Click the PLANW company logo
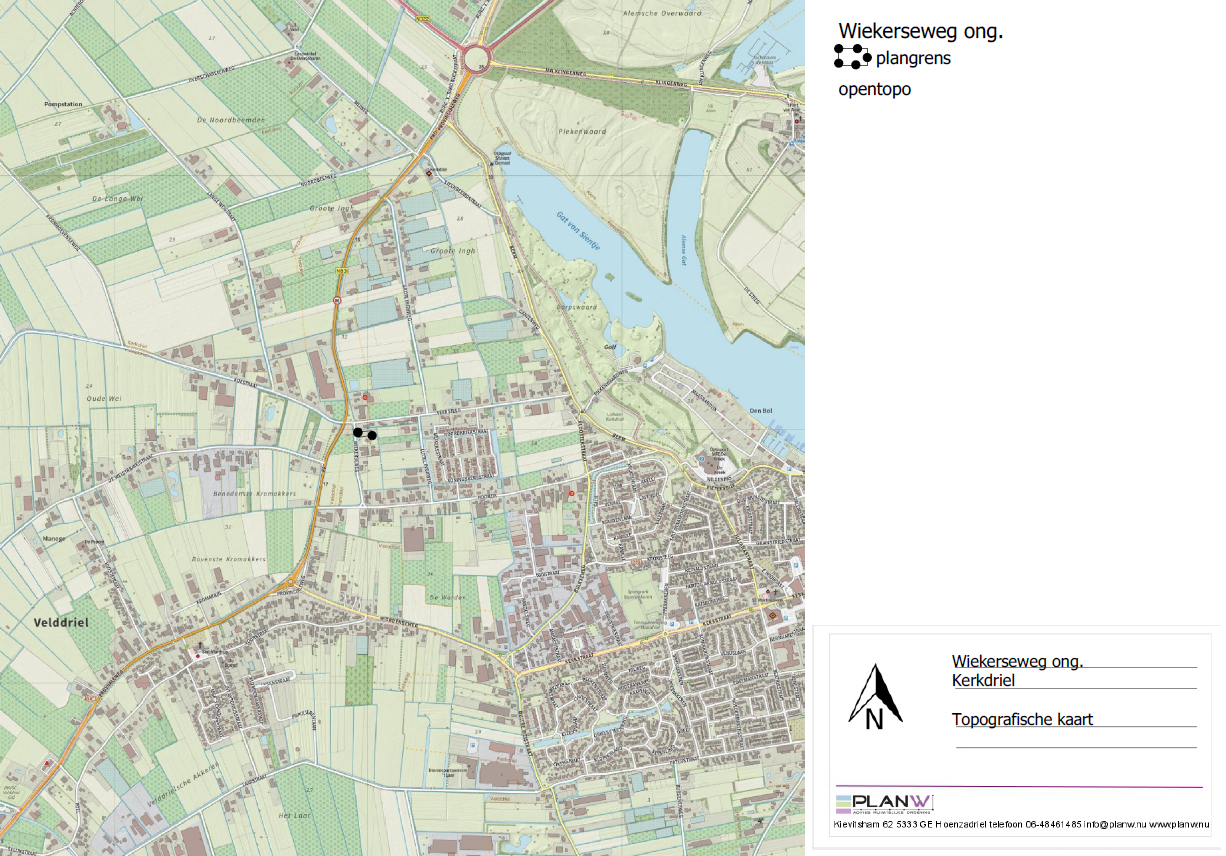Image resolution: width=1226 pixels, height=856 pixels. pyautogui.click(x=884, y=803)
